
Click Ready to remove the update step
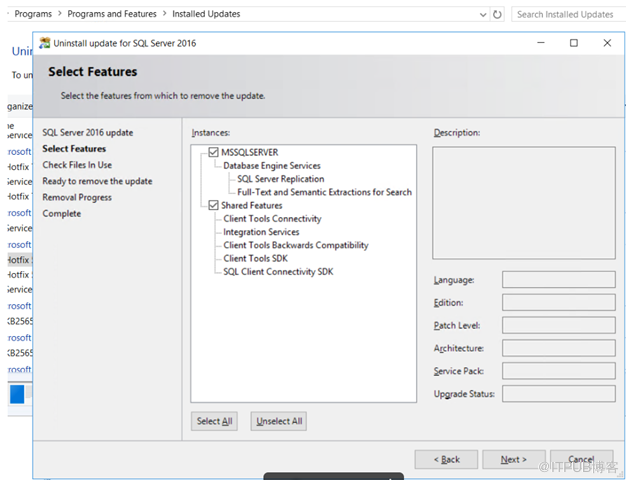[97, 181]
